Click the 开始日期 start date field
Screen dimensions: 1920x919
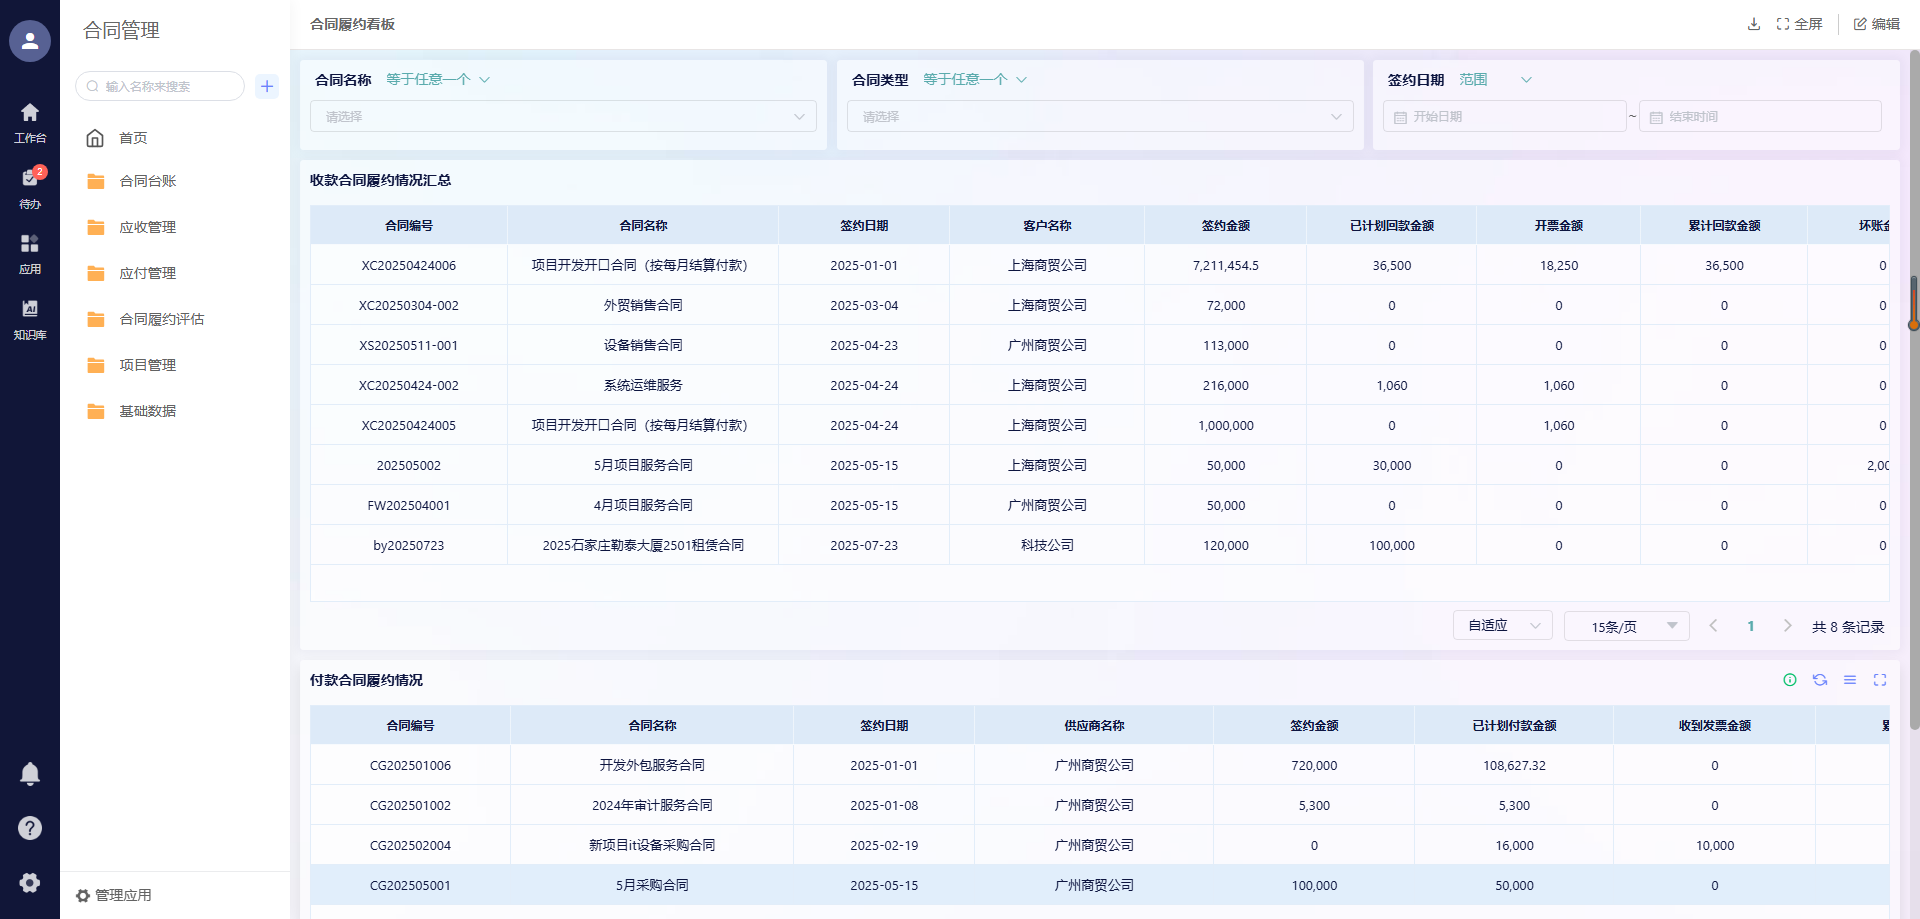click(x=1504, y=117)
